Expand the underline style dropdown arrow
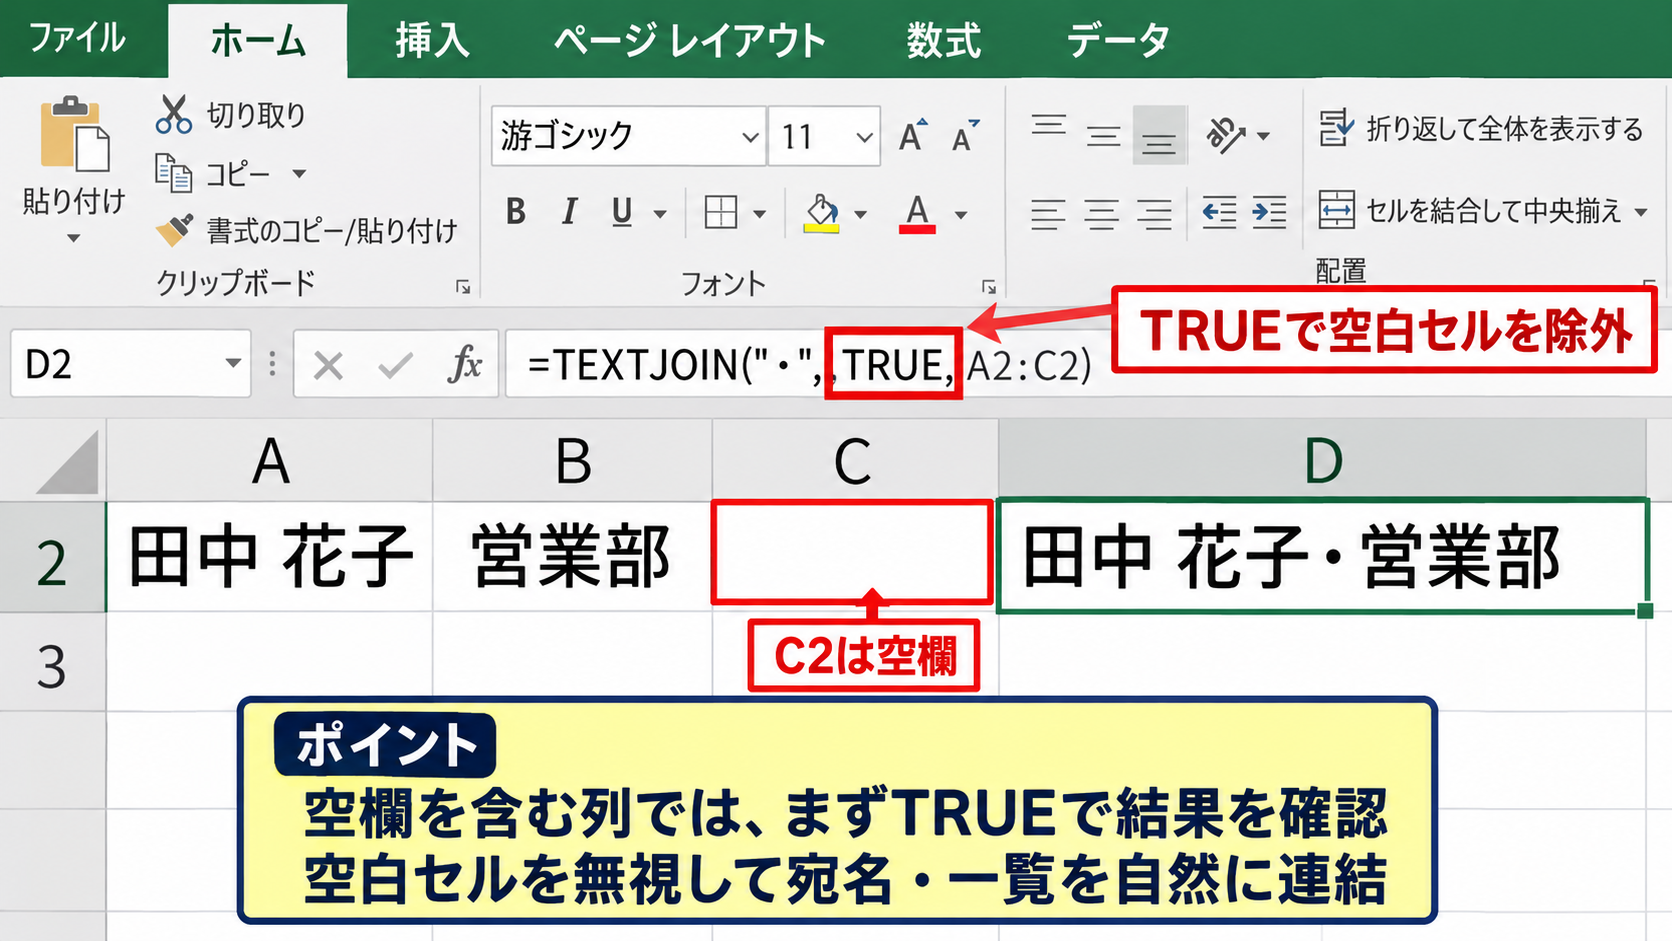Viewport: 1672px width, 941px height. (660, 214)
